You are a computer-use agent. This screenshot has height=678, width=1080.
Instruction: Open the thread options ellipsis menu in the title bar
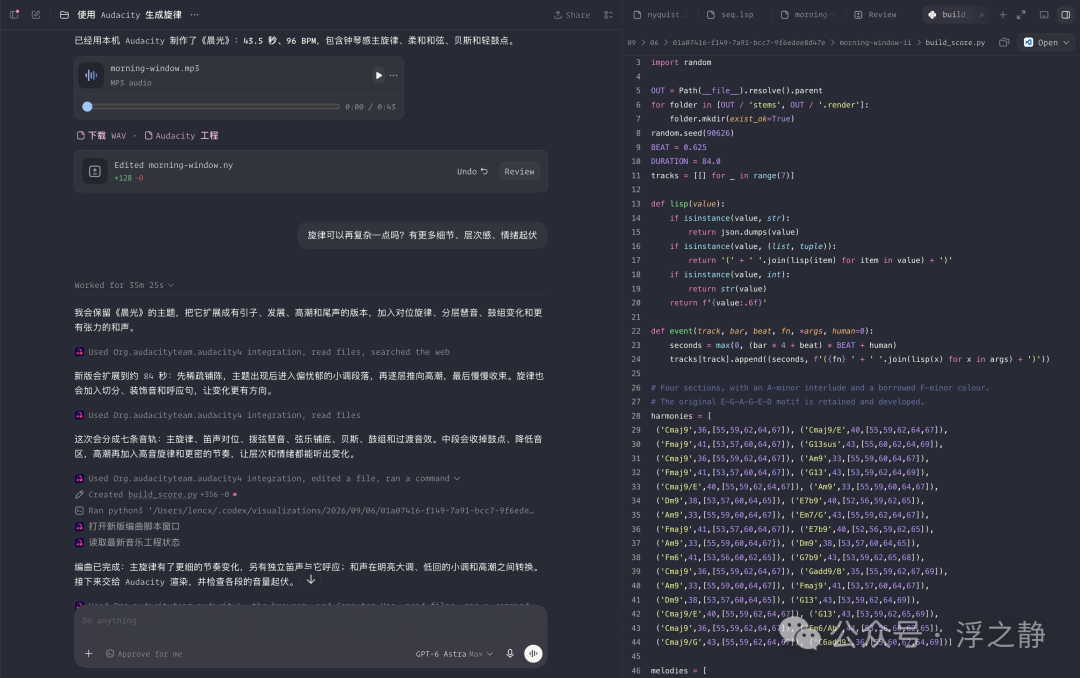pos(195,14)
